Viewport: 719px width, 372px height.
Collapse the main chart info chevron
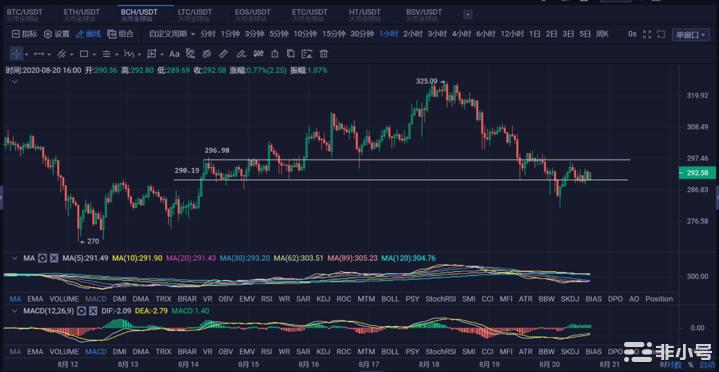pyautogui.click(x=15, y=82)
